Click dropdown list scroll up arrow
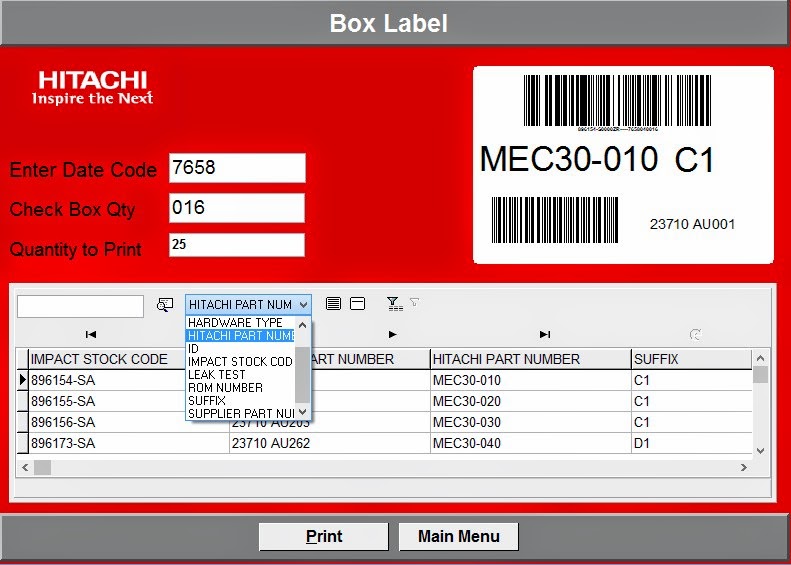This screenshot has width=791, height=565. (303, 325)
